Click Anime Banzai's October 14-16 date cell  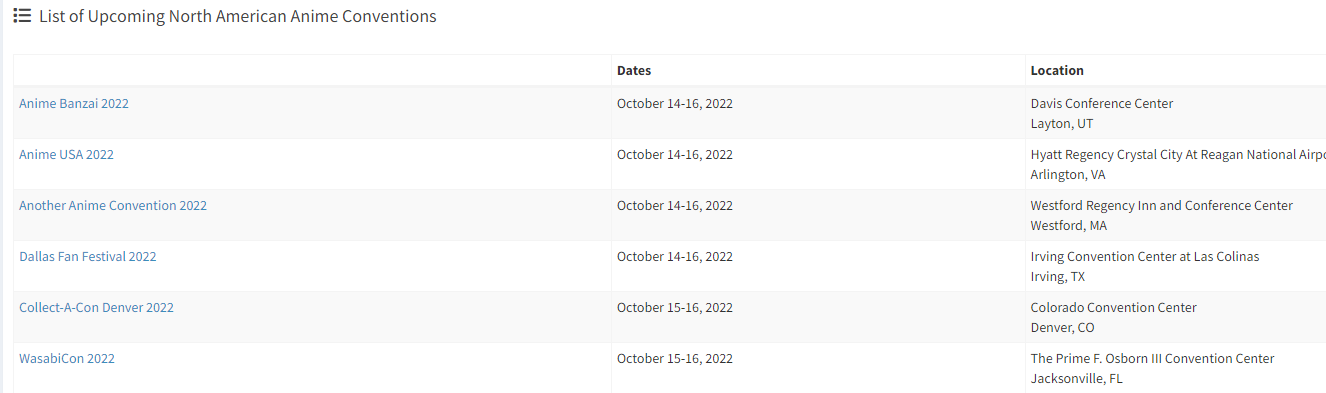pyautogui.click(x=675, y=104)
